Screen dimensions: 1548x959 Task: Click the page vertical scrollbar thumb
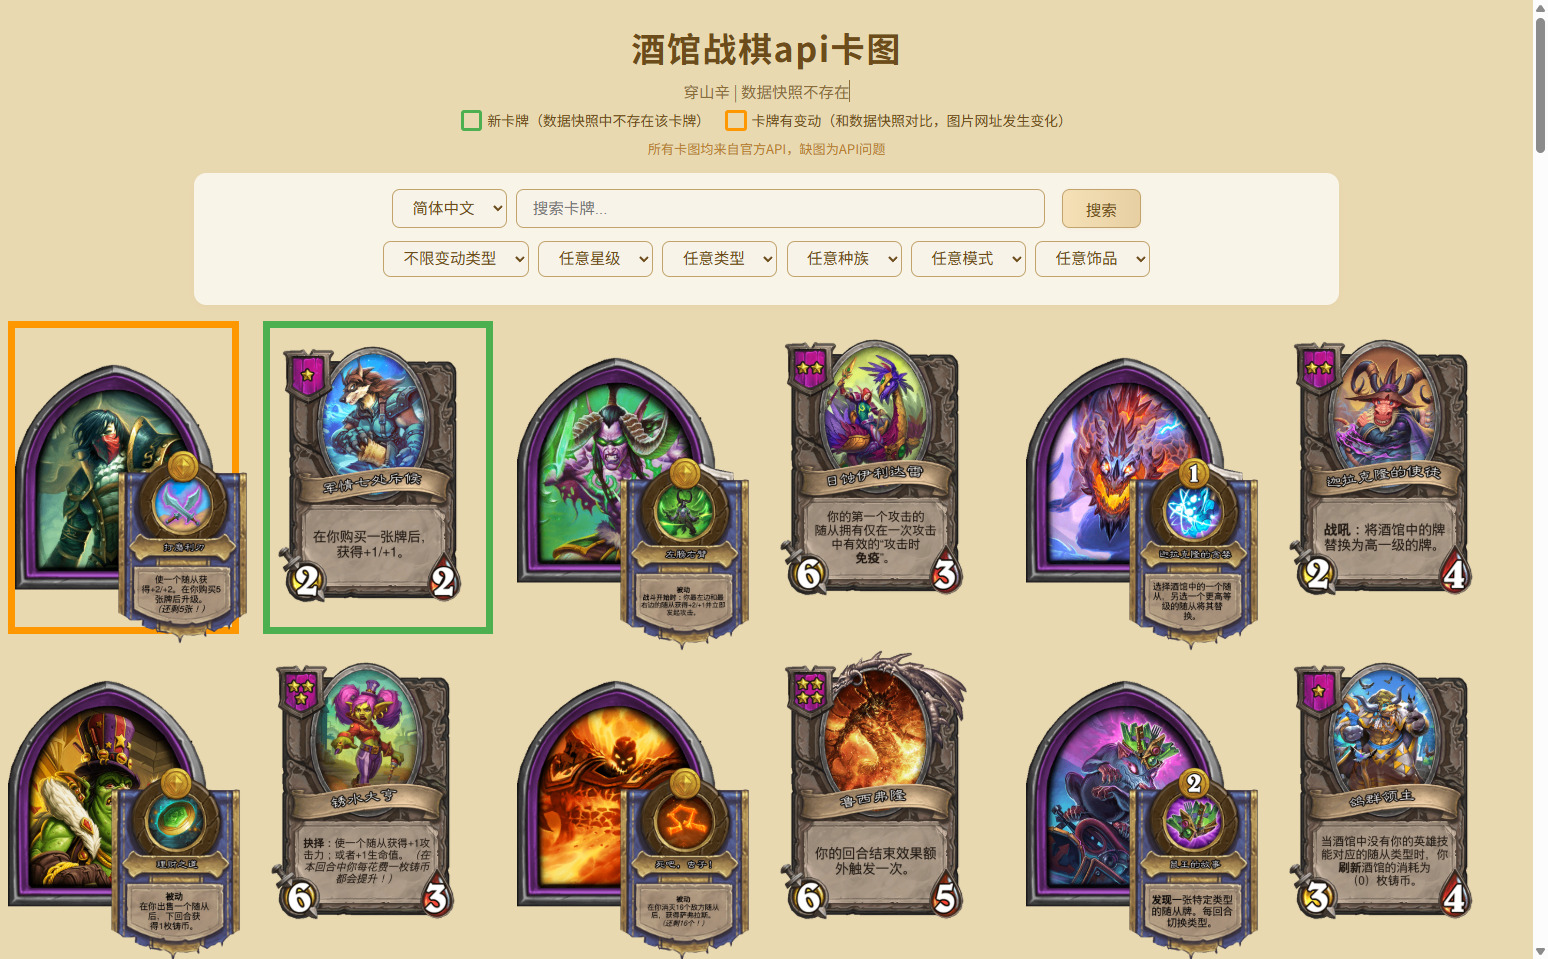click(x=1540, y=84)
